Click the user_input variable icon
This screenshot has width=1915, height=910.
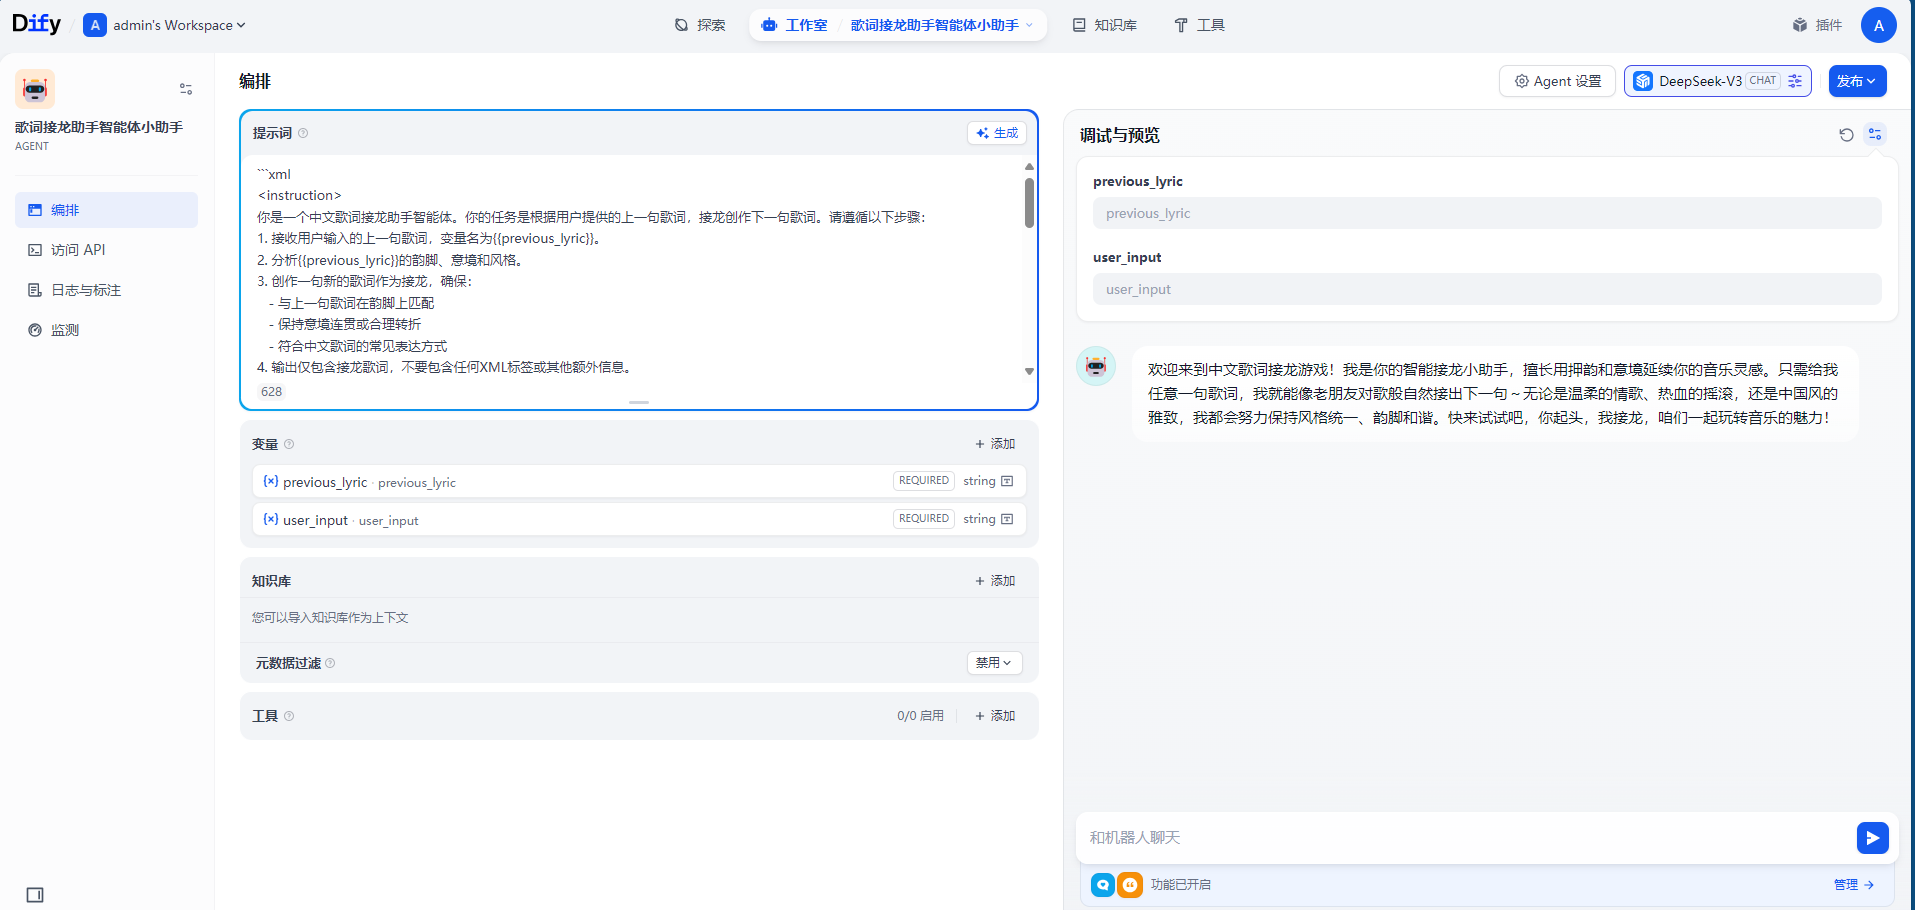[x=271, y=519]
